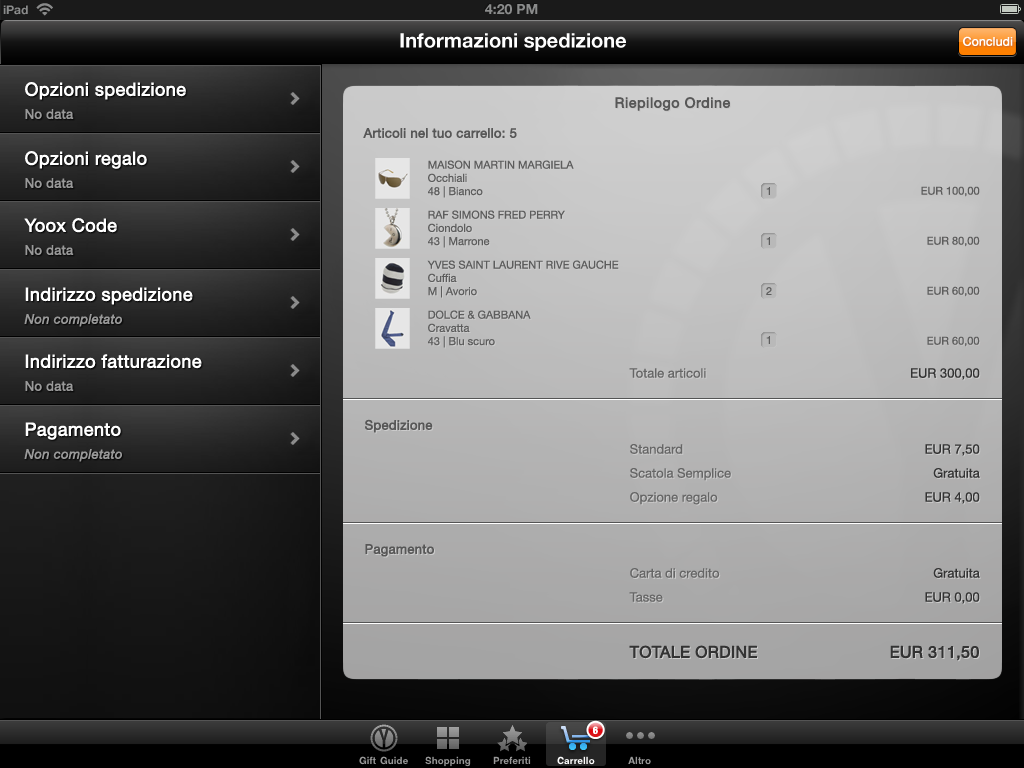
Task: Tap the Yves Saint Laurent beanie thumbnail
Action: [x=392, y=278]
